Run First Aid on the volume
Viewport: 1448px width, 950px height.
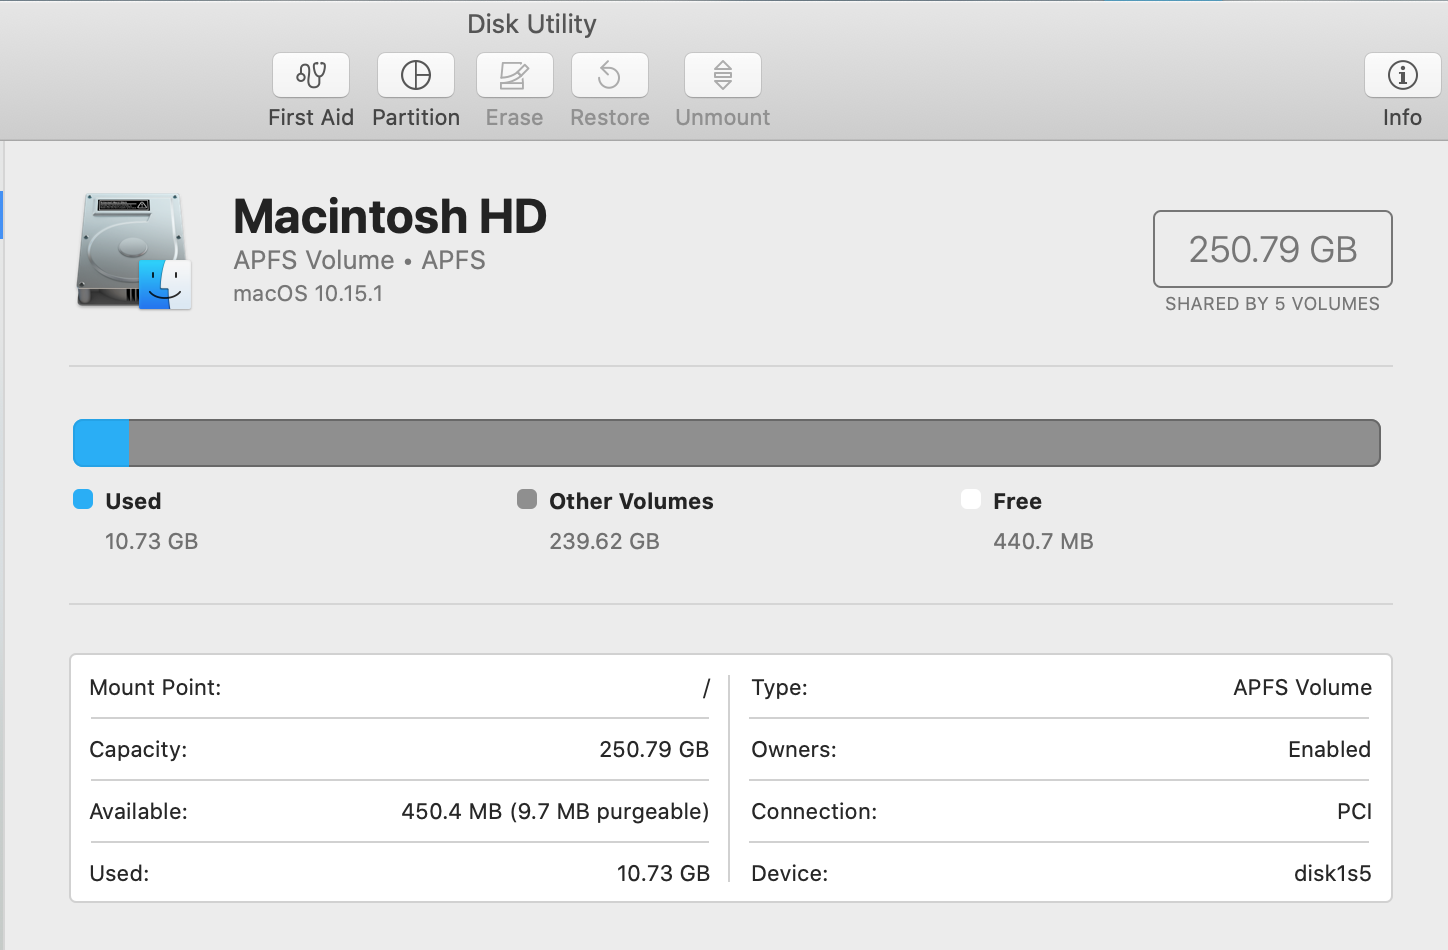(x=311, y=75)
